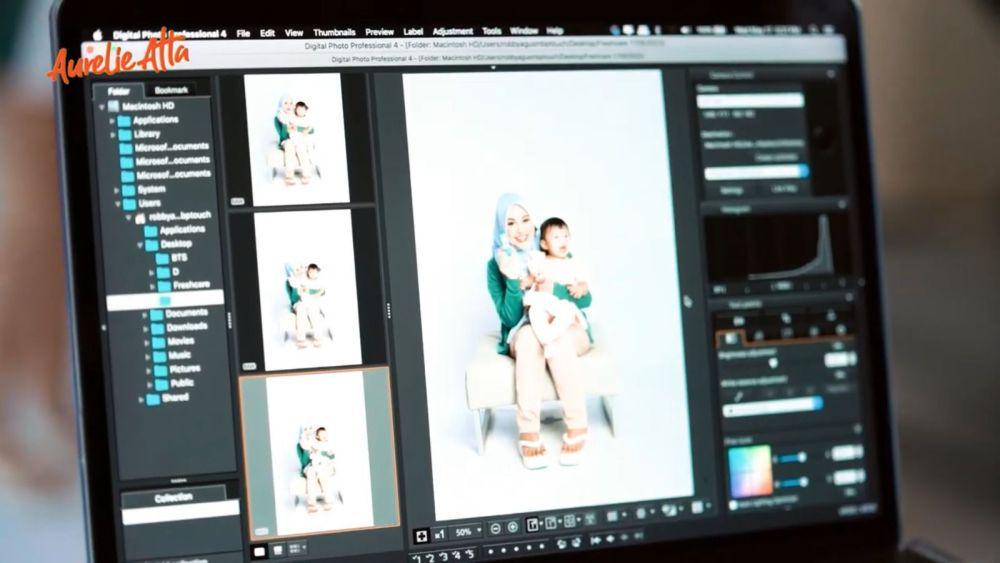This screenshot has height=563, width=1000.
Task: Toggle check mark 3 on the image
Action: pos(443,557)
